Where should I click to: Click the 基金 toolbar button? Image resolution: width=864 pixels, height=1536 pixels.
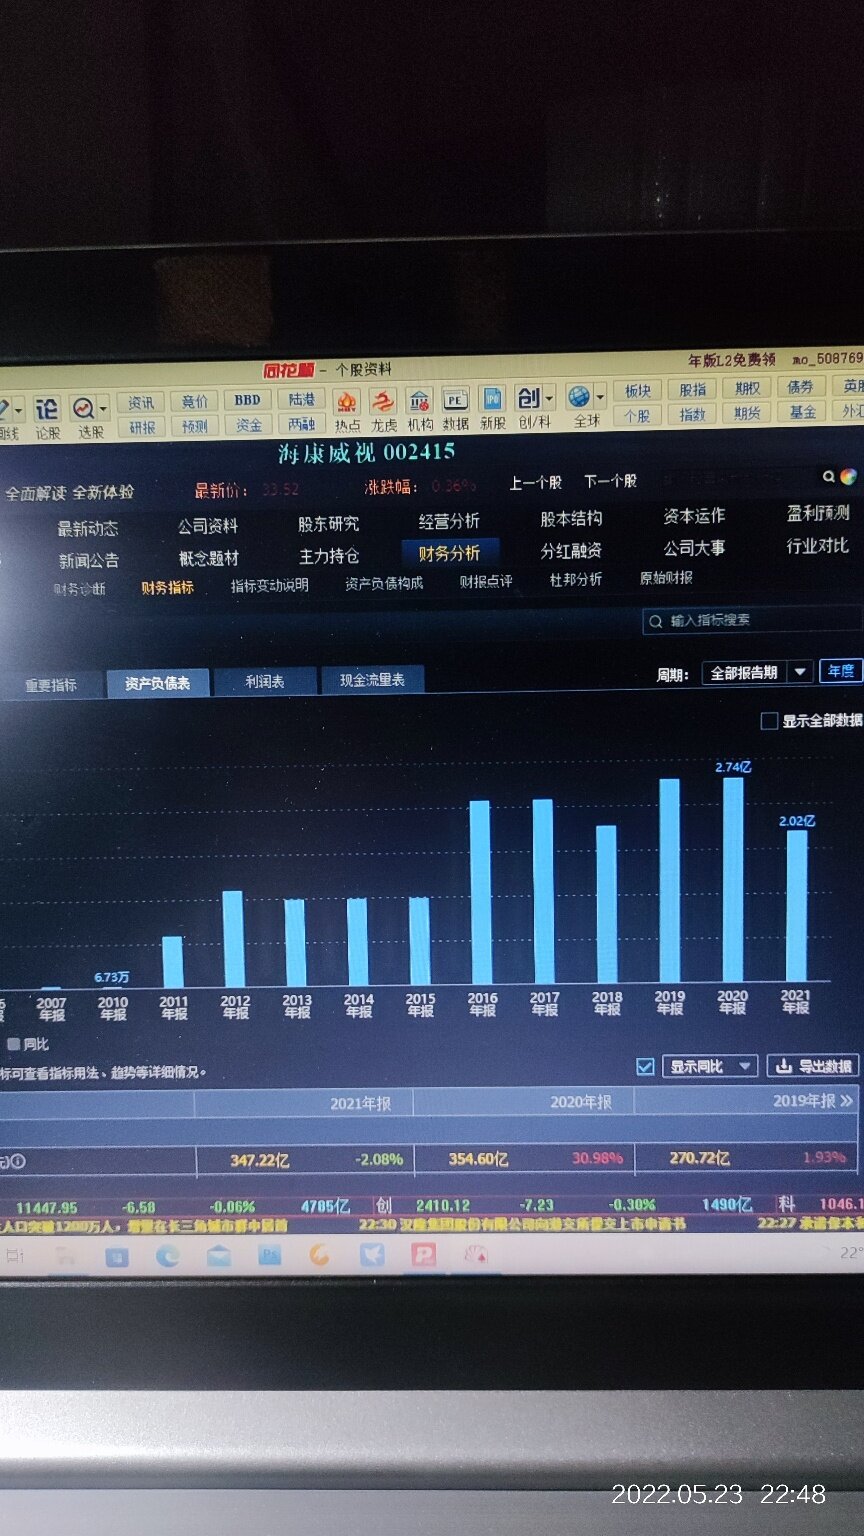802,411
